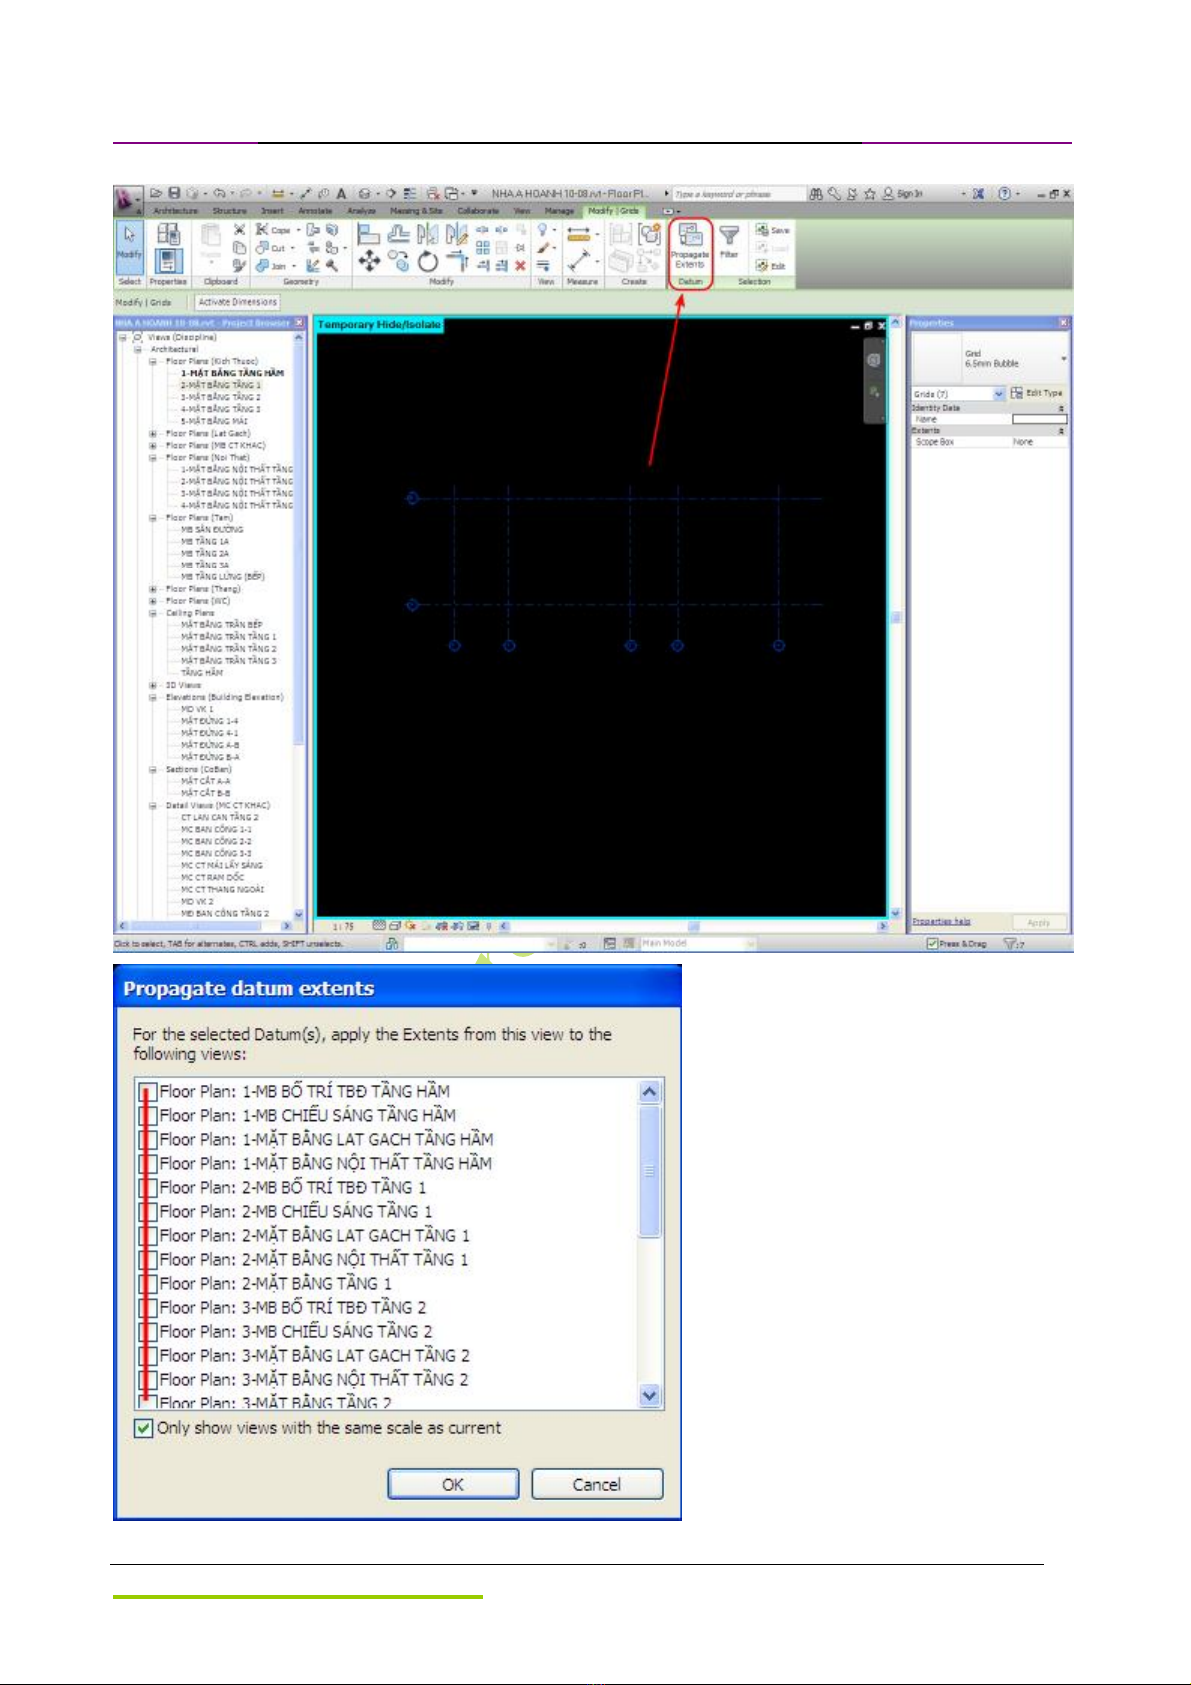
Task: Click the Move tool in Modify panel
Action: point(369,262)
